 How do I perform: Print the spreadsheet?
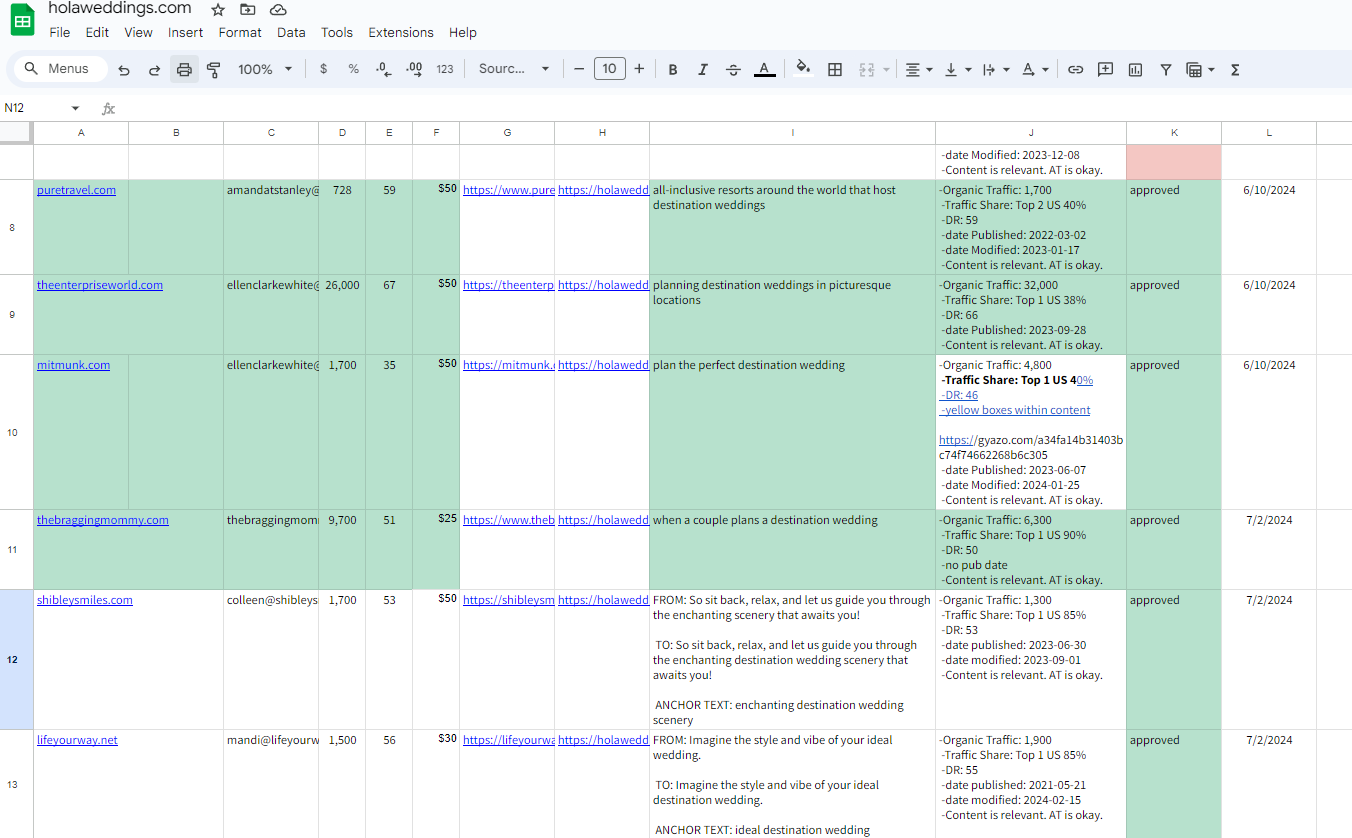click(x=184, y=69)
